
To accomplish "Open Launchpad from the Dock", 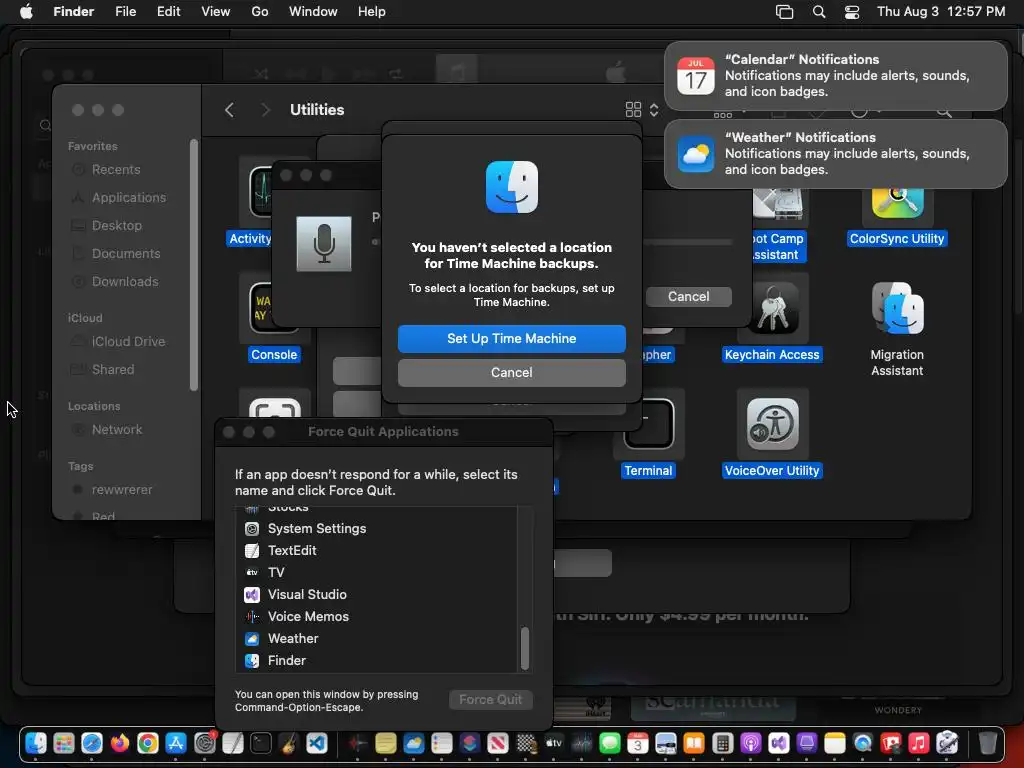I will (x=64, y=743).
